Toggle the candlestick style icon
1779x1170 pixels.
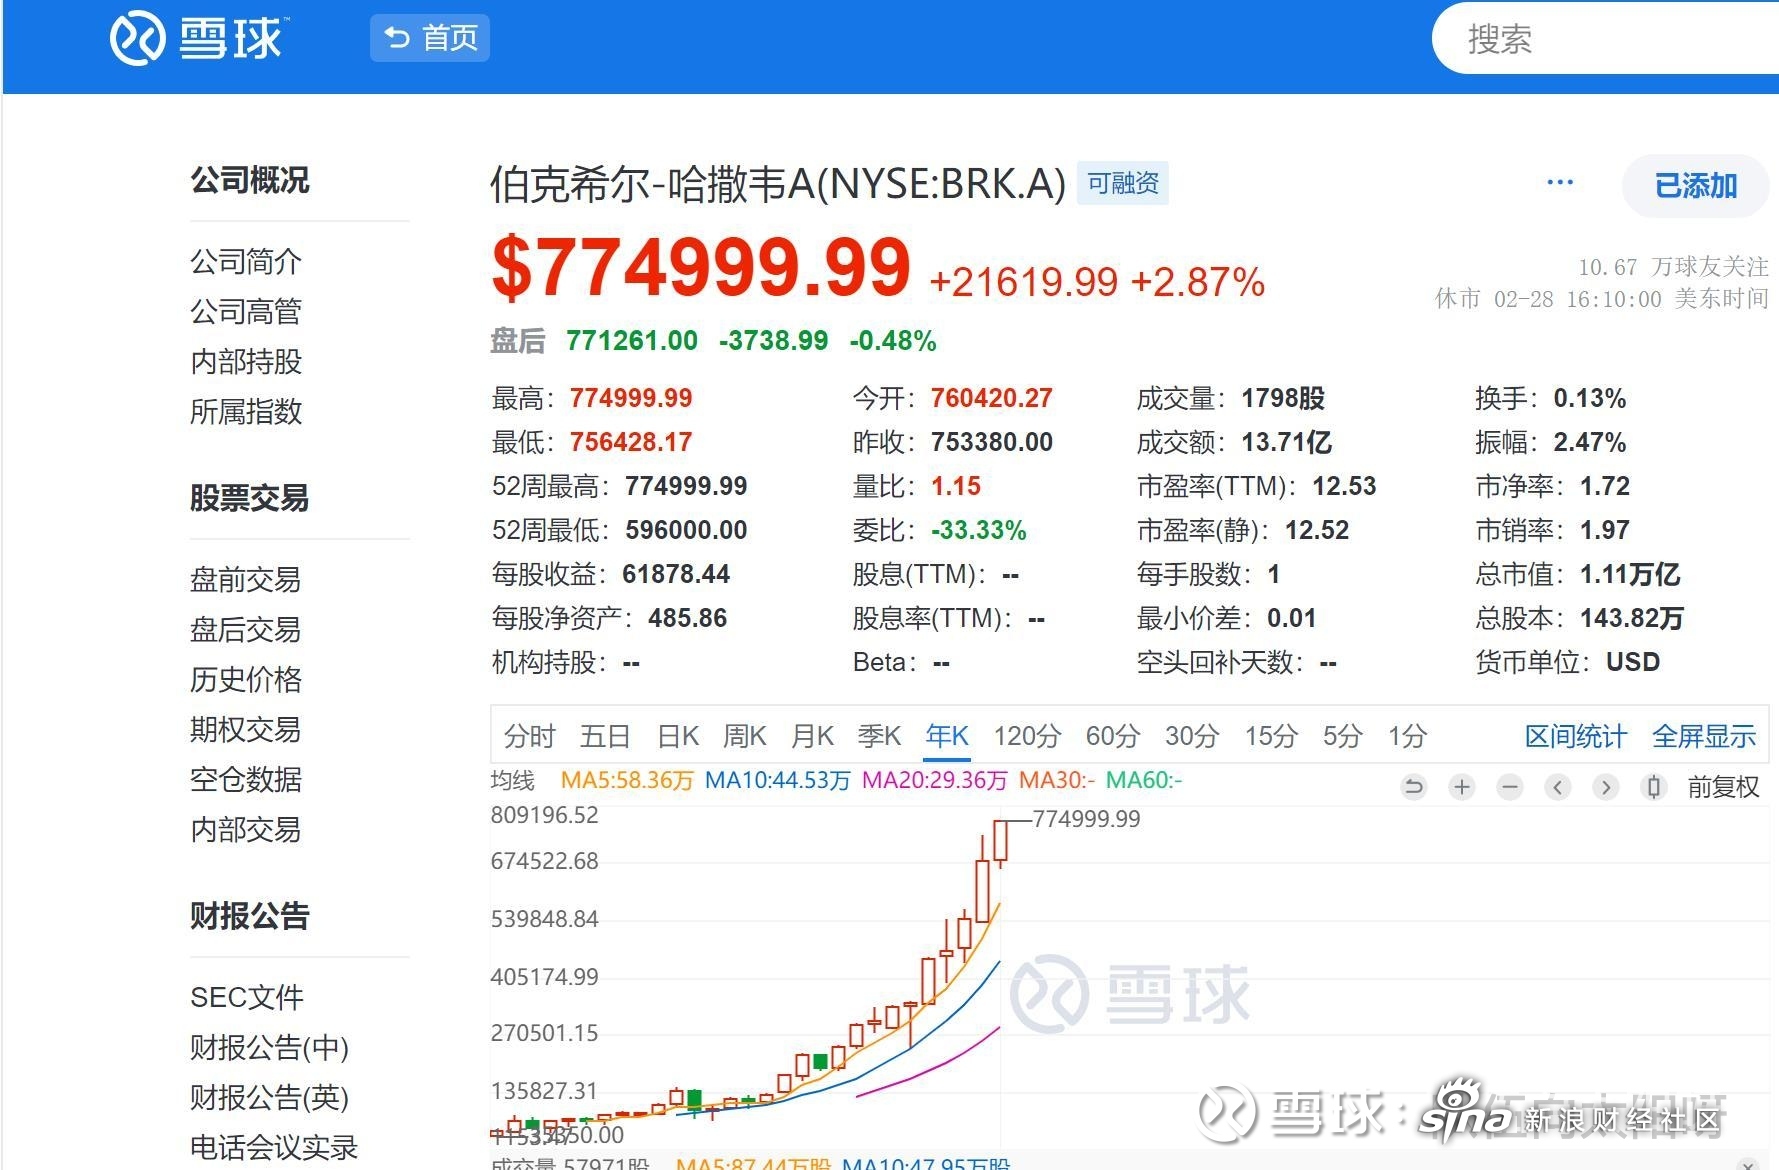pyautogui.click(x=1654, y=787)
